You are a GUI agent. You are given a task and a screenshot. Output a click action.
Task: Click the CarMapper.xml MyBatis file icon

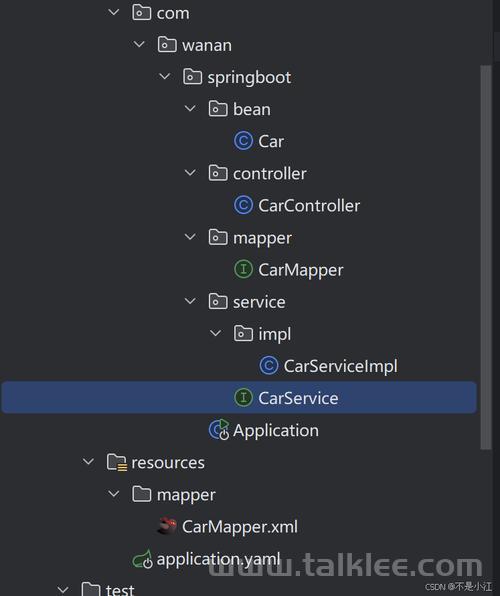pos(167,526)
